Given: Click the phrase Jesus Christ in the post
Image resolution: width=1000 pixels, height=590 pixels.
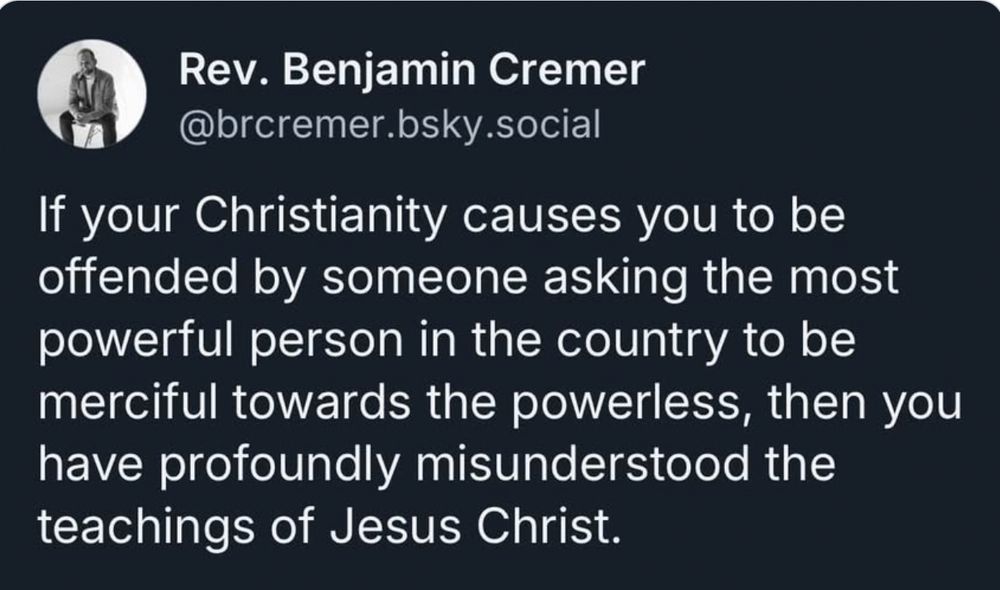Looking at the screenshot, I should click(x=475, y=527).
